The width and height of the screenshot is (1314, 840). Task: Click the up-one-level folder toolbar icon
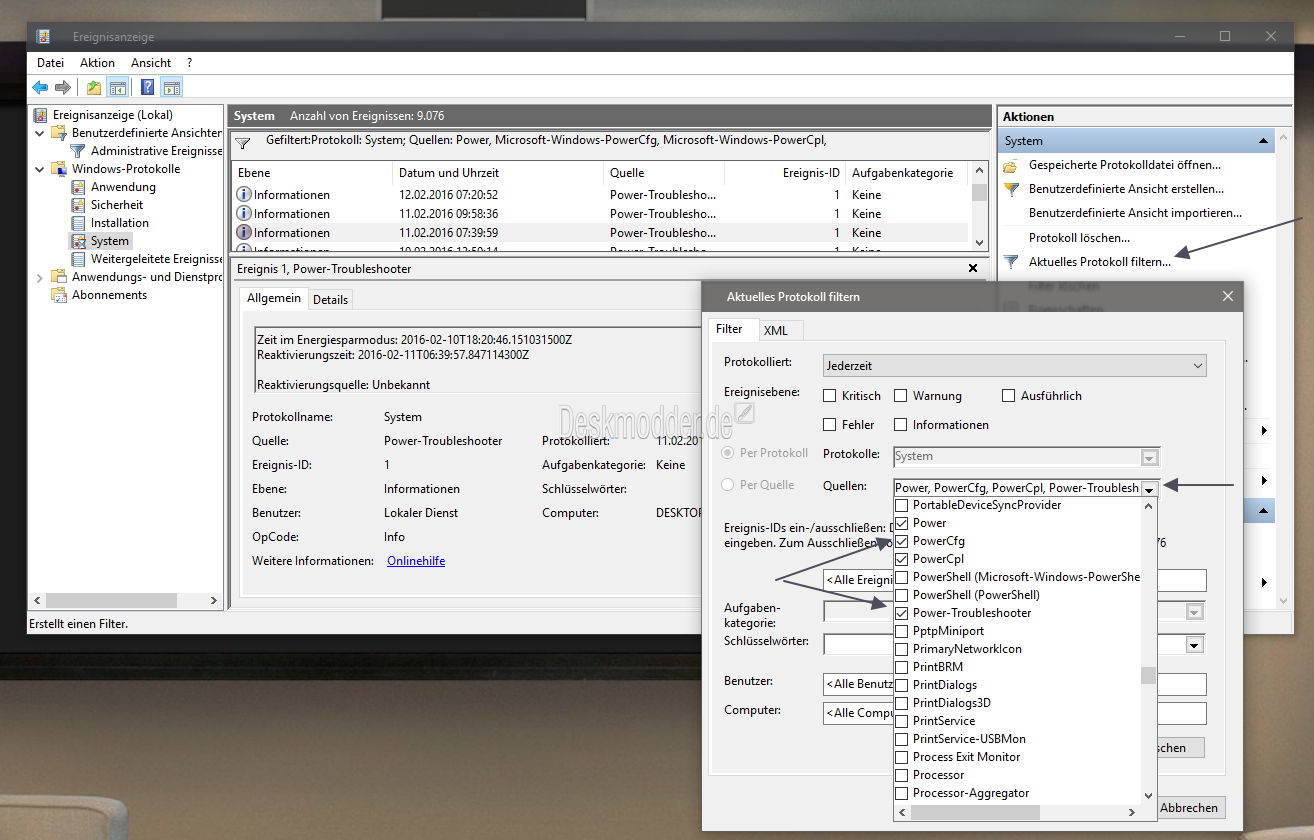coord(94,87)
